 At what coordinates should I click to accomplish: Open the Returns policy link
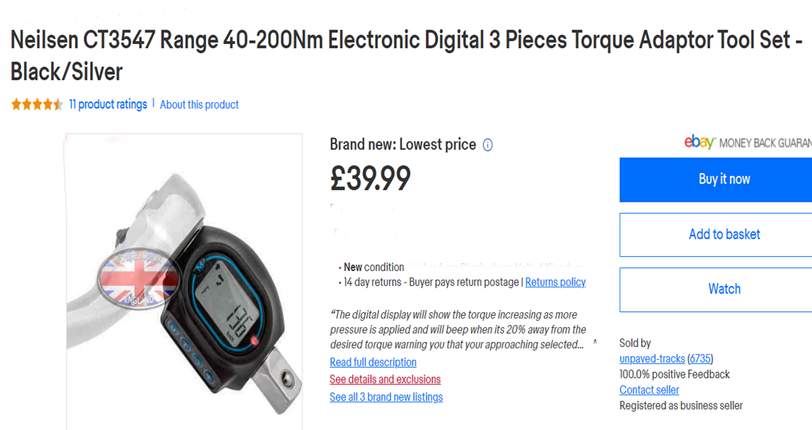pos(555,282)
